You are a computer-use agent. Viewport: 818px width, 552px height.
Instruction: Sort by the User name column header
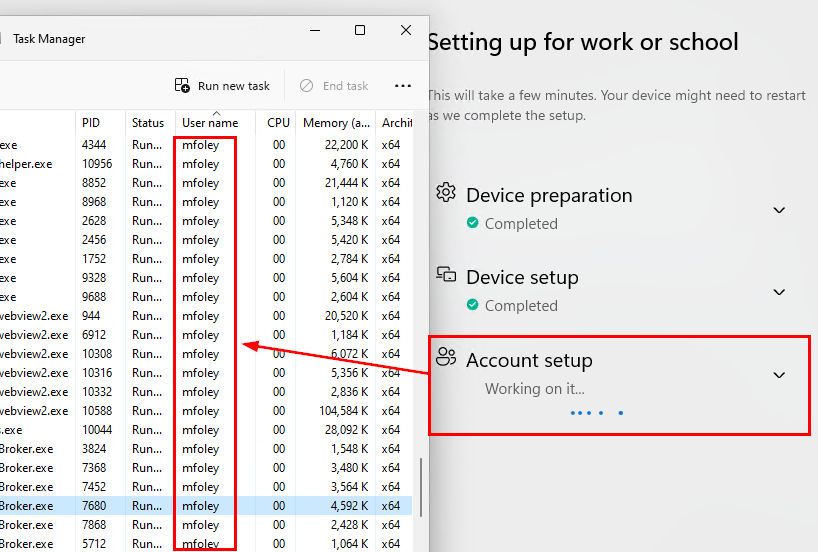[x=210, y=123]
